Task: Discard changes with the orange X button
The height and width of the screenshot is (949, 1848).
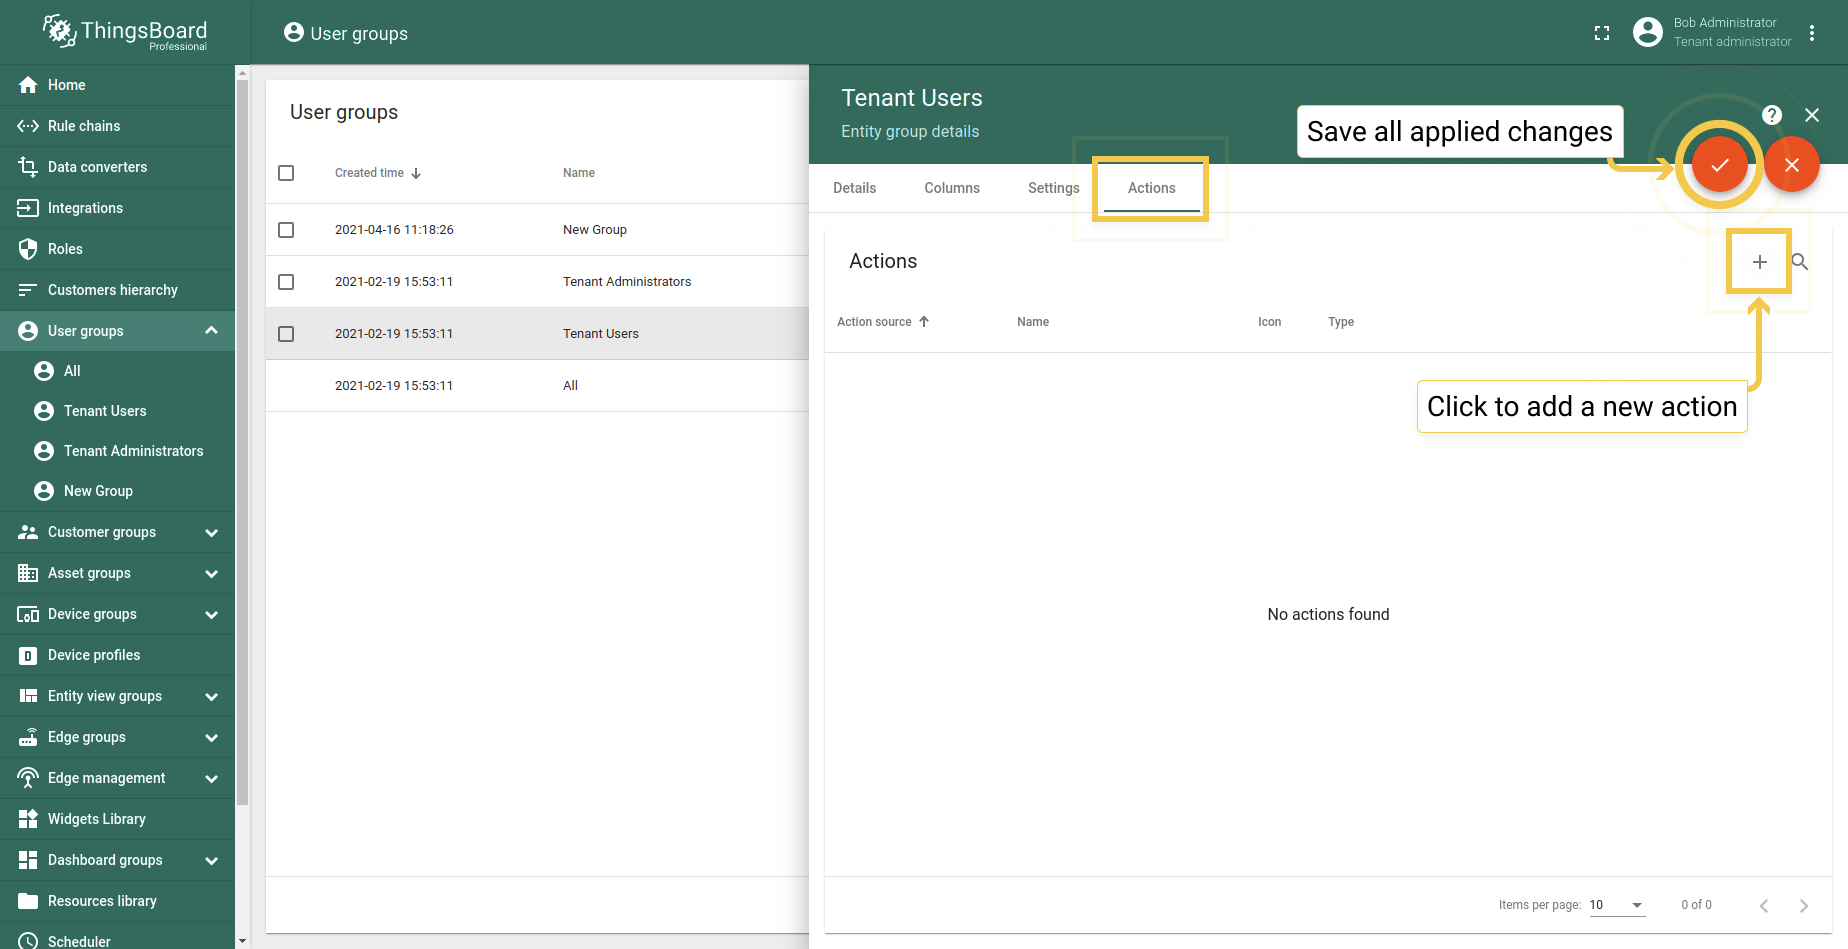Action: click(1791, 165)
